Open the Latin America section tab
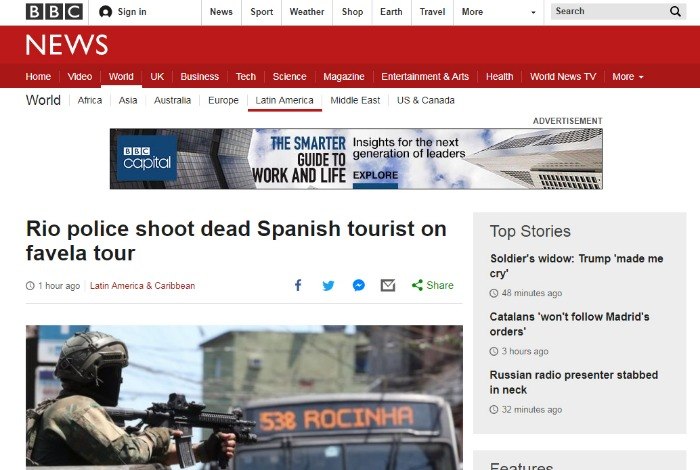This screenshot has width=700, height=470. click(284, 101)
